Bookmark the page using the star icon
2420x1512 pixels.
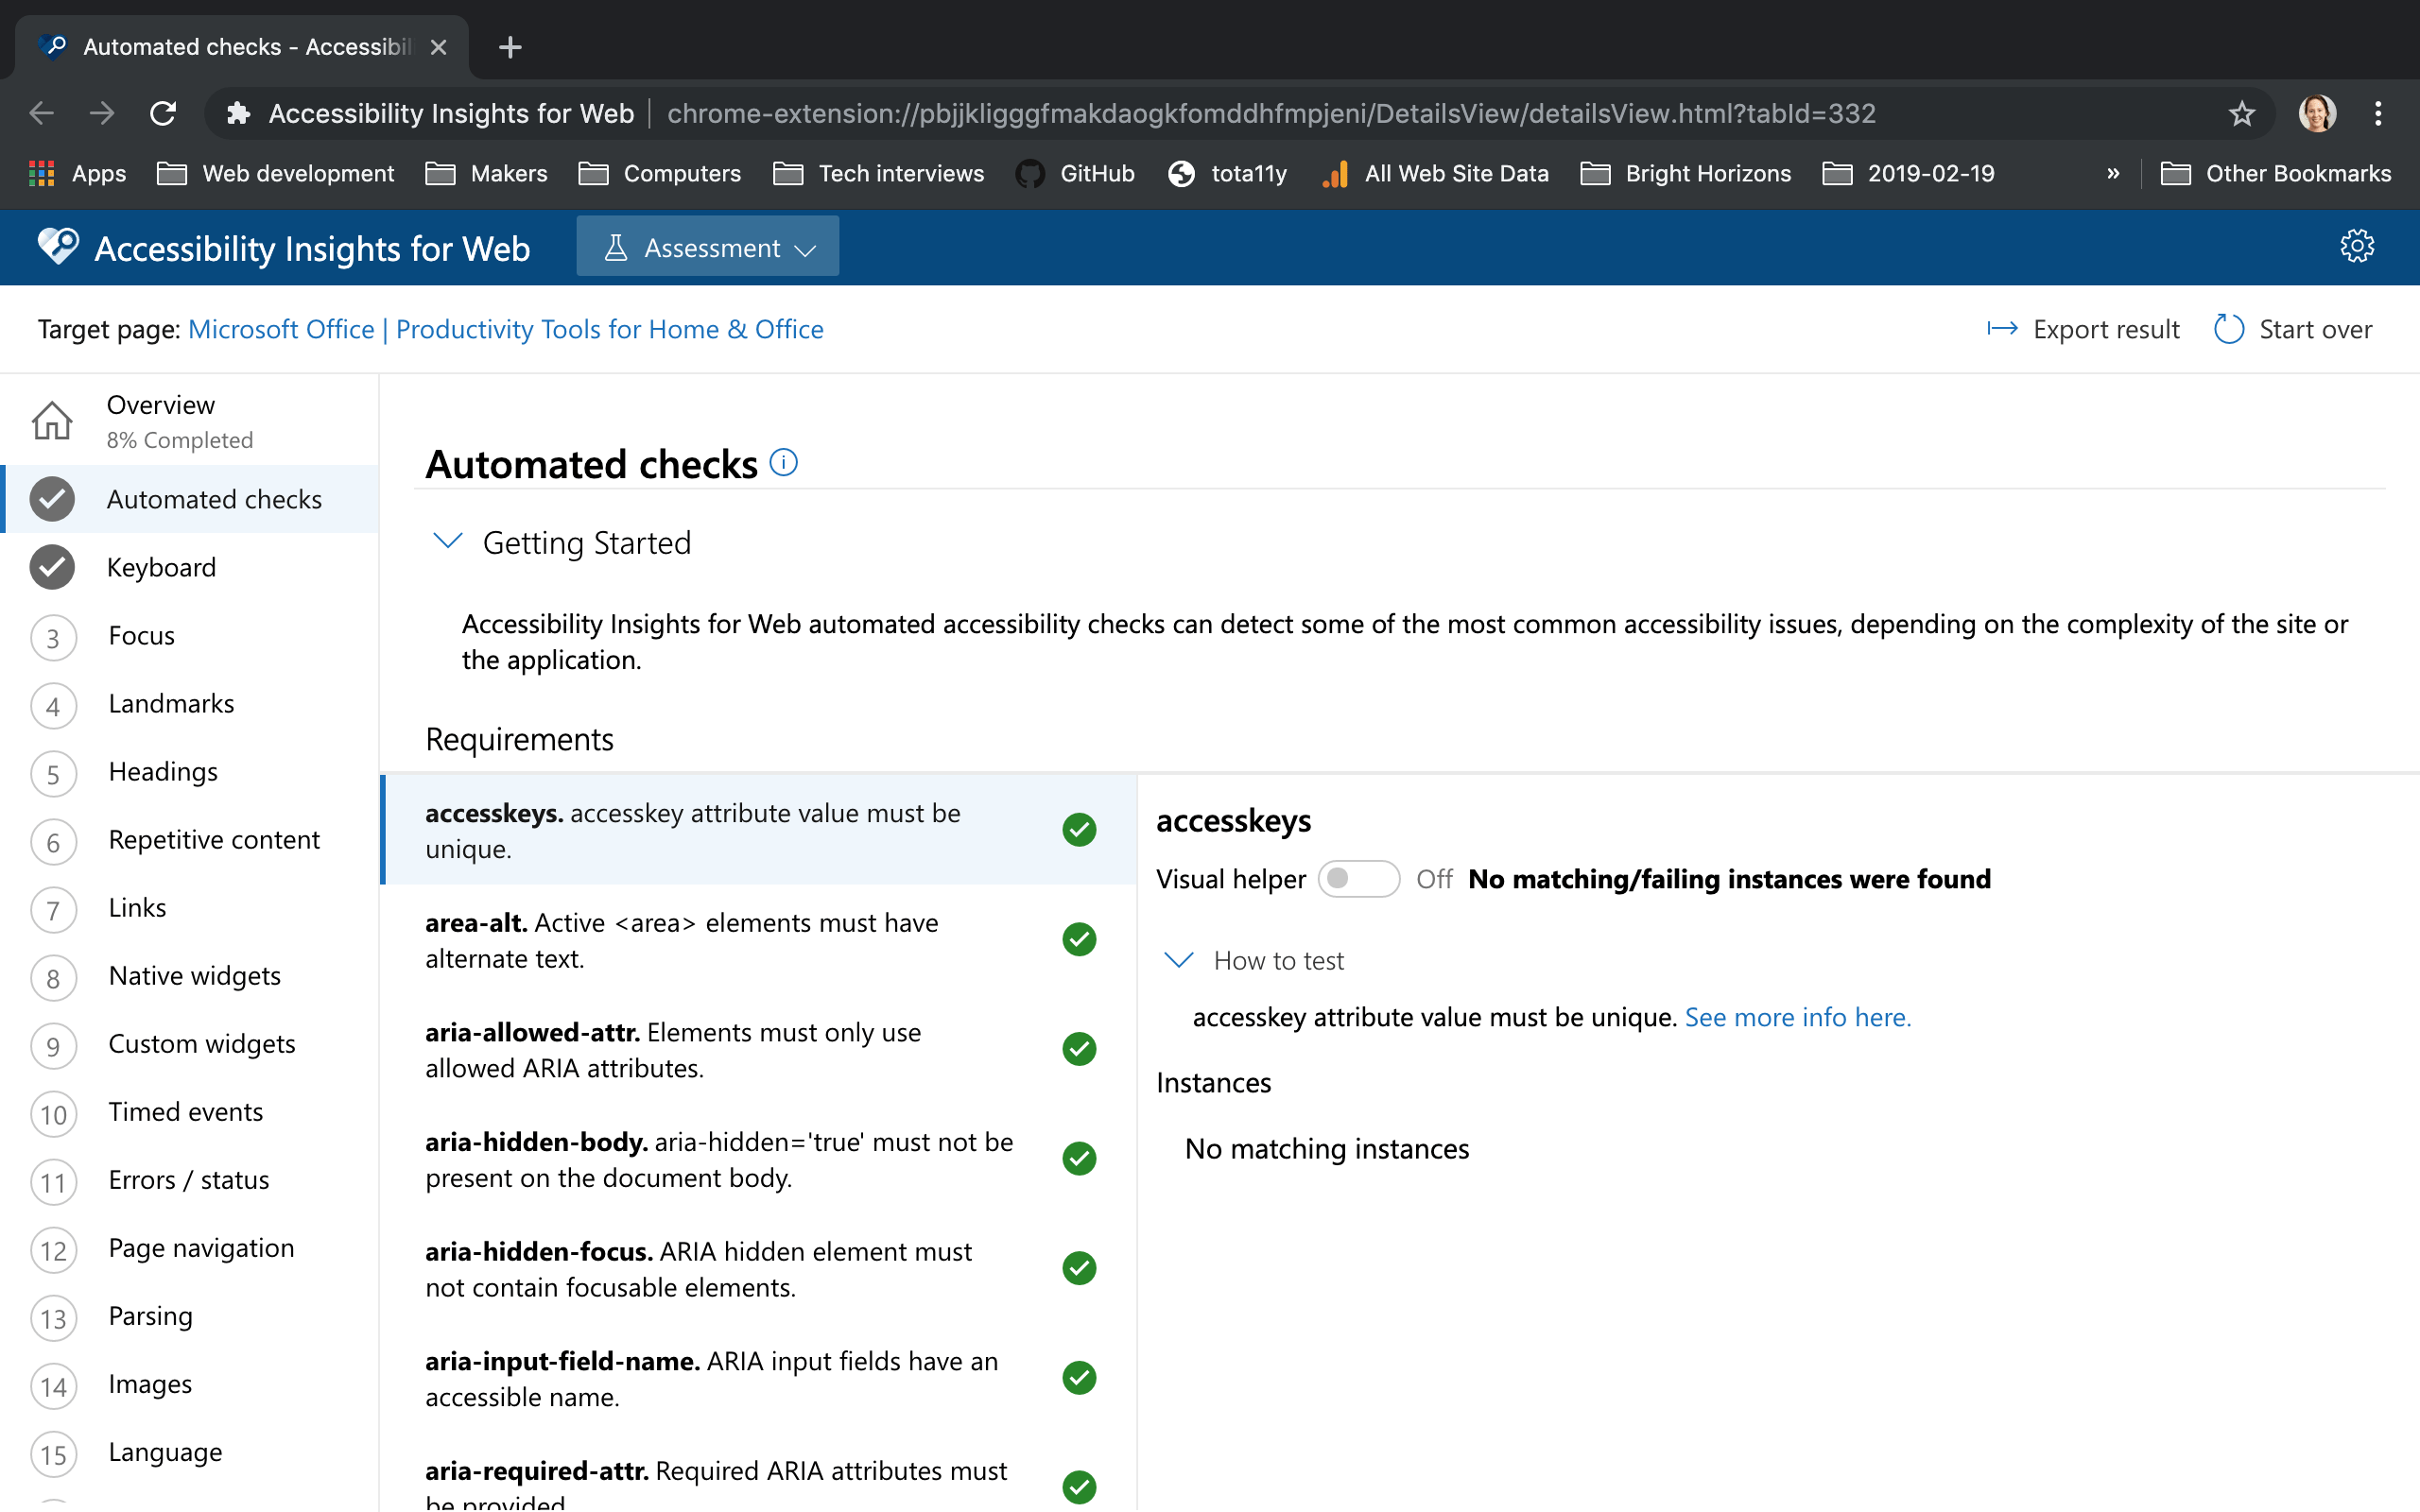click(2241, 112)
